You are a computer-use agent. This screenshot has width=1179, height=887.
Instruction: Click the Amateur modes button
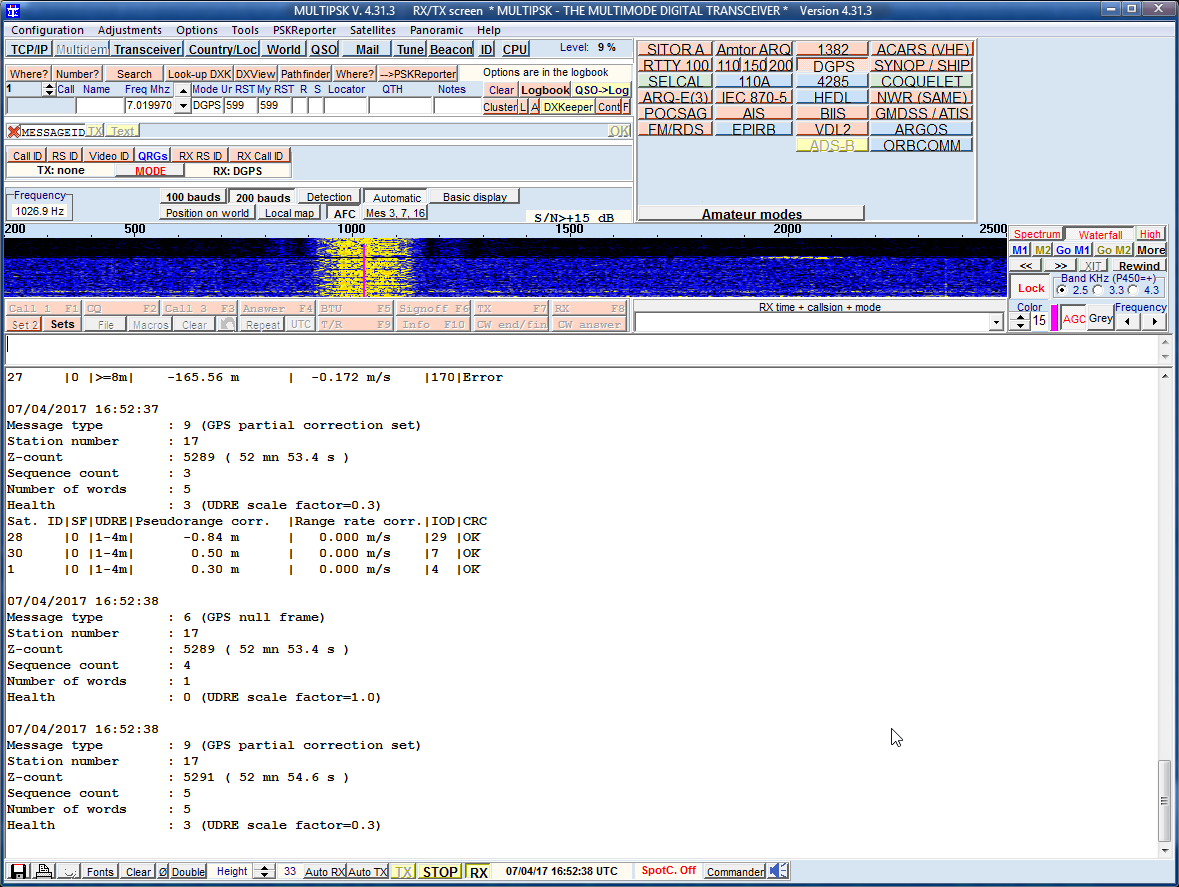coord(751,213)
